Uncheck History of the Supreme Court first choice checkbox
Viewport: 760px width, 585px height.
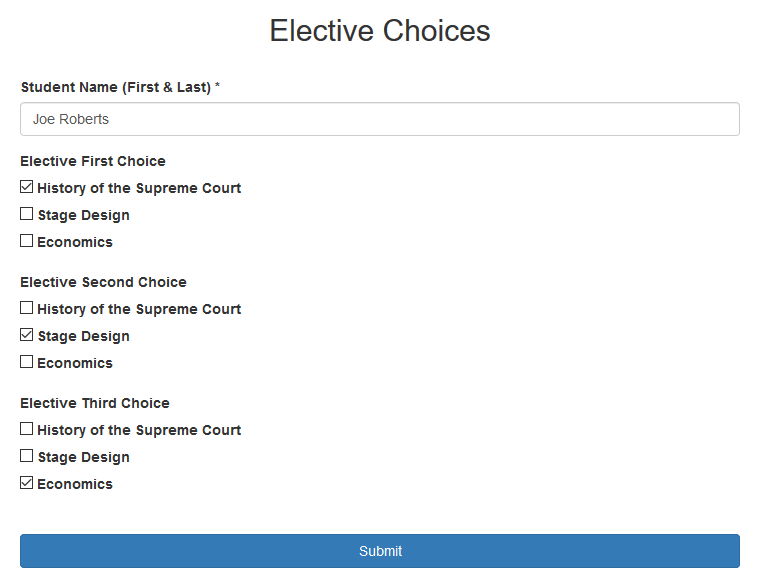tap(27, 187)
